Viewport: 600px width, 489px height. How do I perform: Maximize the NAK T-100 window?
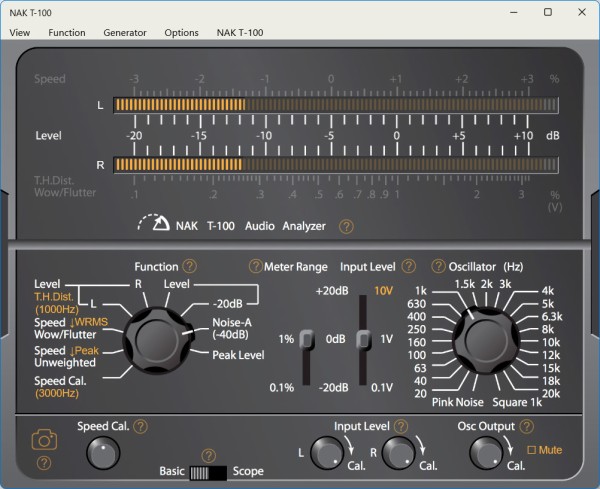[x=548, y=12]
